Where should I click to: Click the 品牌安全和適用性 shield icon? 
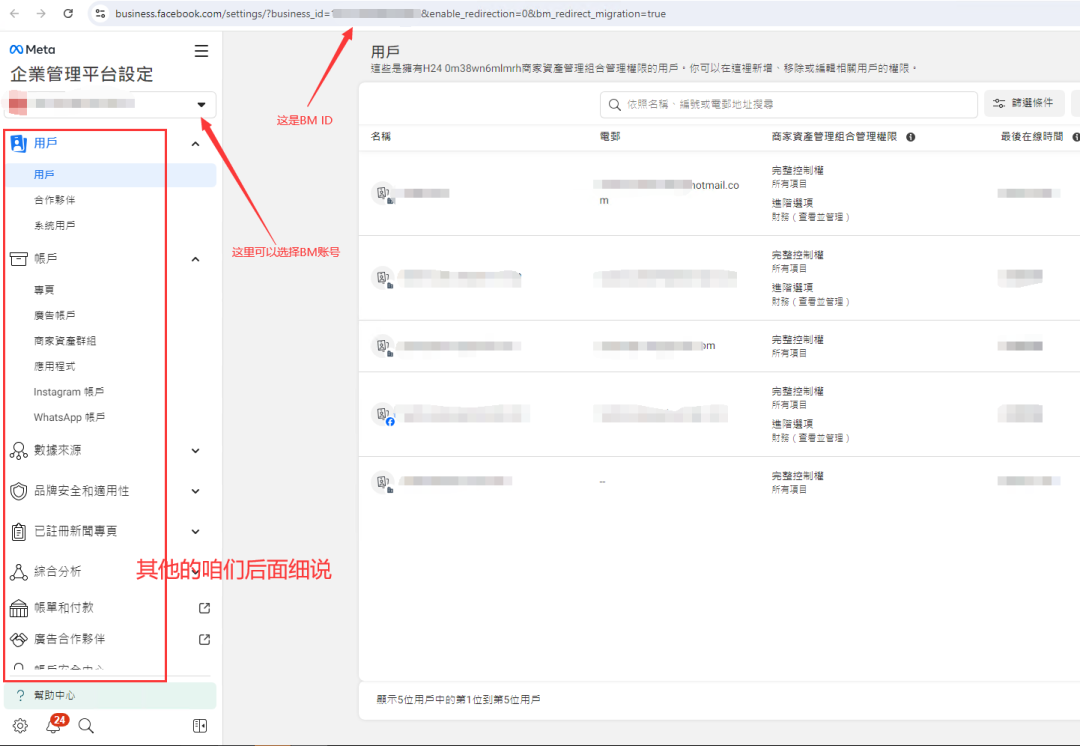[19, 491]
